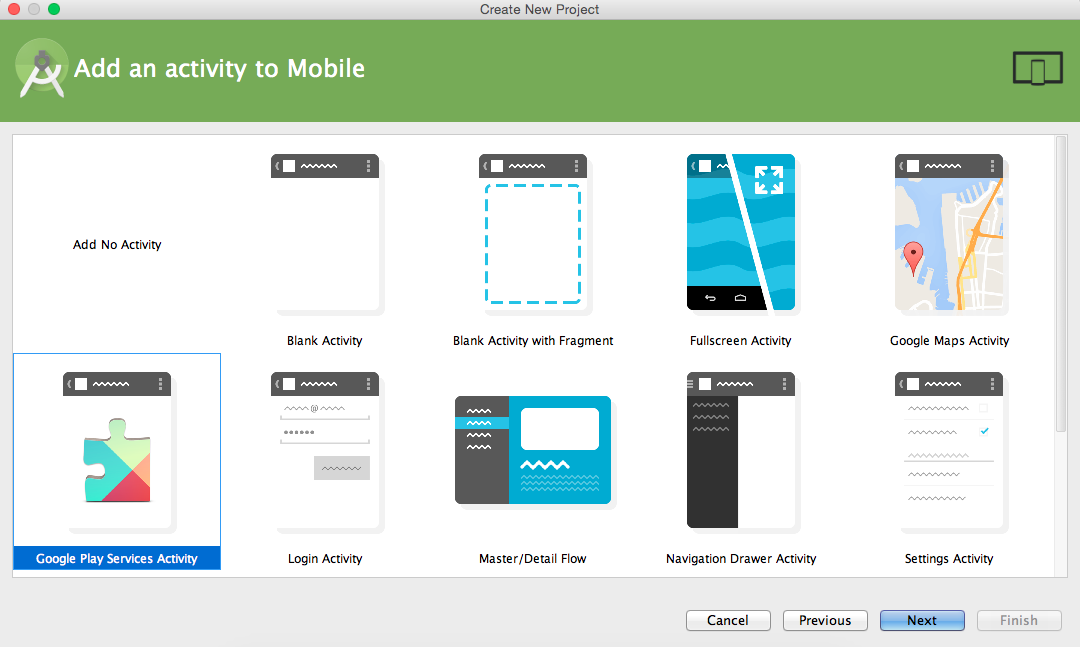
Task: Choose Blank Activity with Fragment thumbnail
Action: (x=533, y=234)
